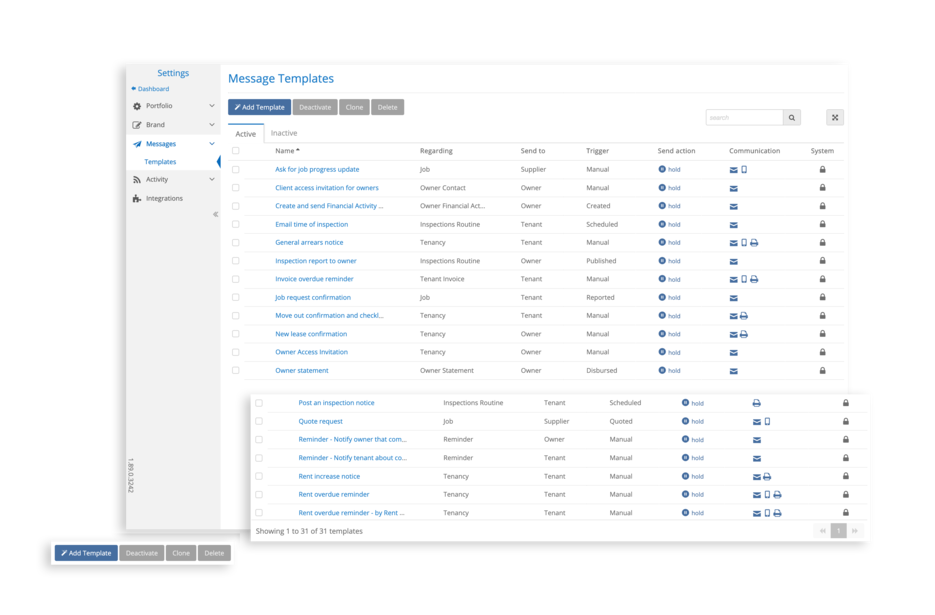Image resolution: width=935 pixels, height=615 pixels.
Task: Click hold icon for Email time of inspection
Action: (662, 224)
